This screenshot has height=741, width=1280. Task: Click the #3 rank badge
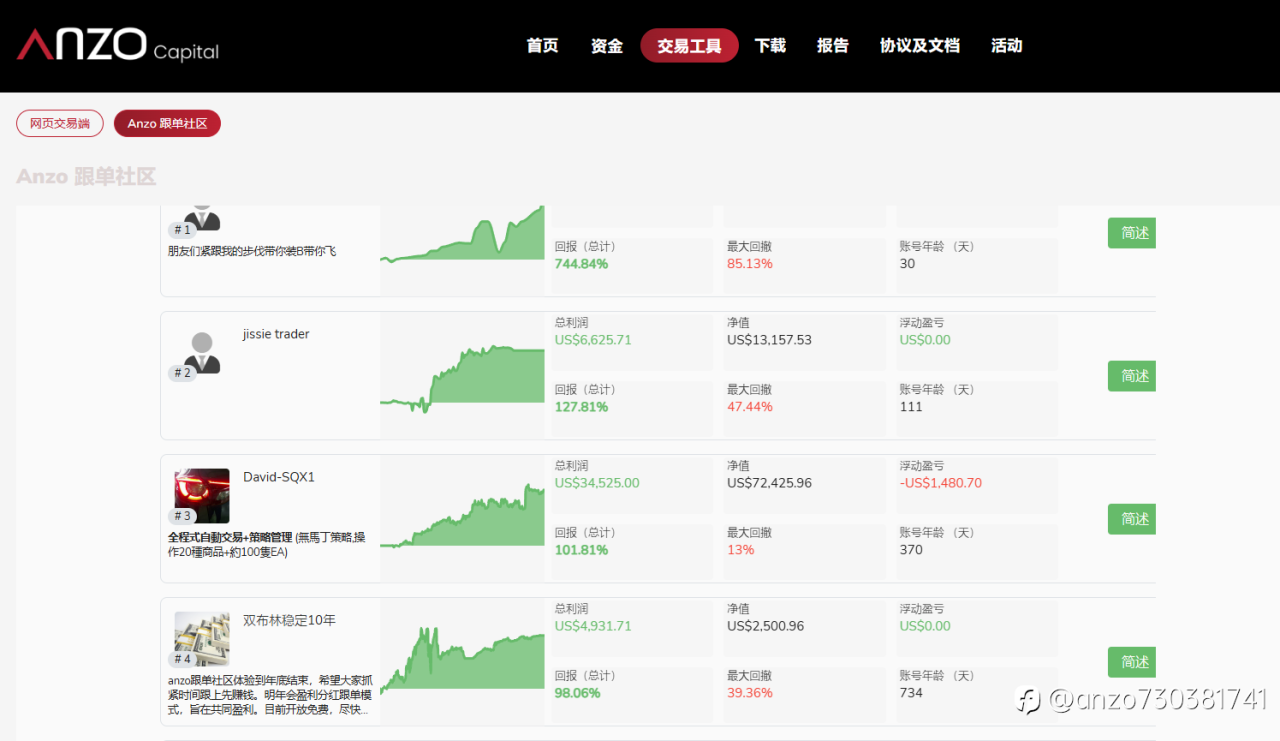coord(182,516)
